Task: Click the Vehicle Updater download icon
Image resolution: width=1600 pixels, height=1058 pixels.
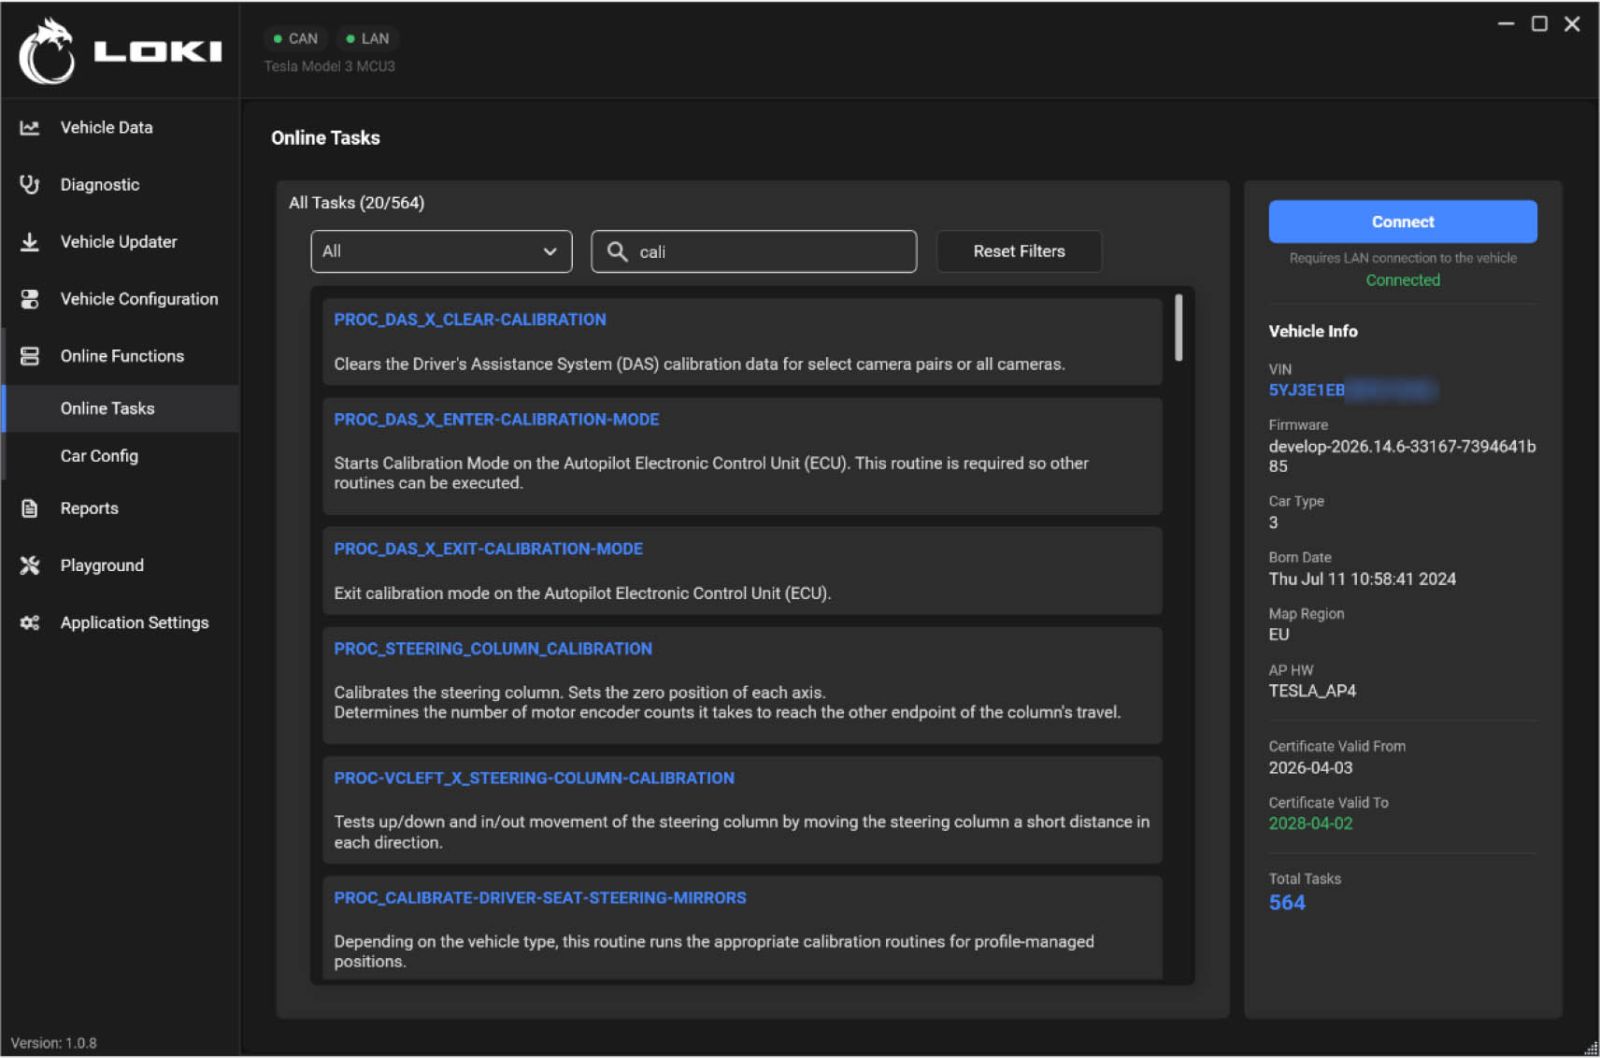Action: click(x=30, y=242)
